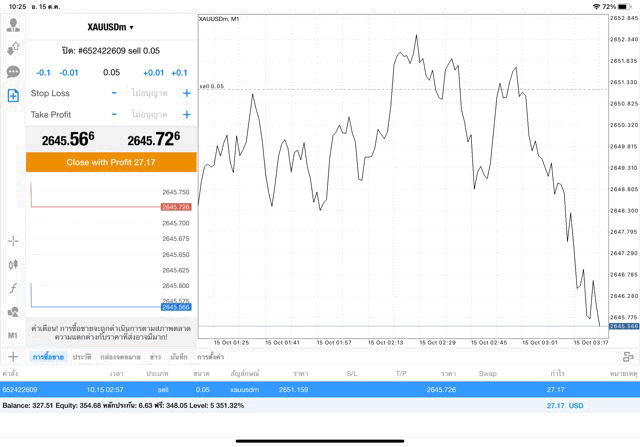The width and height of the screenshot is (640, 447).
Task: Open the indicators function icon
Action: pyautogui.click(x=13, y=288)
